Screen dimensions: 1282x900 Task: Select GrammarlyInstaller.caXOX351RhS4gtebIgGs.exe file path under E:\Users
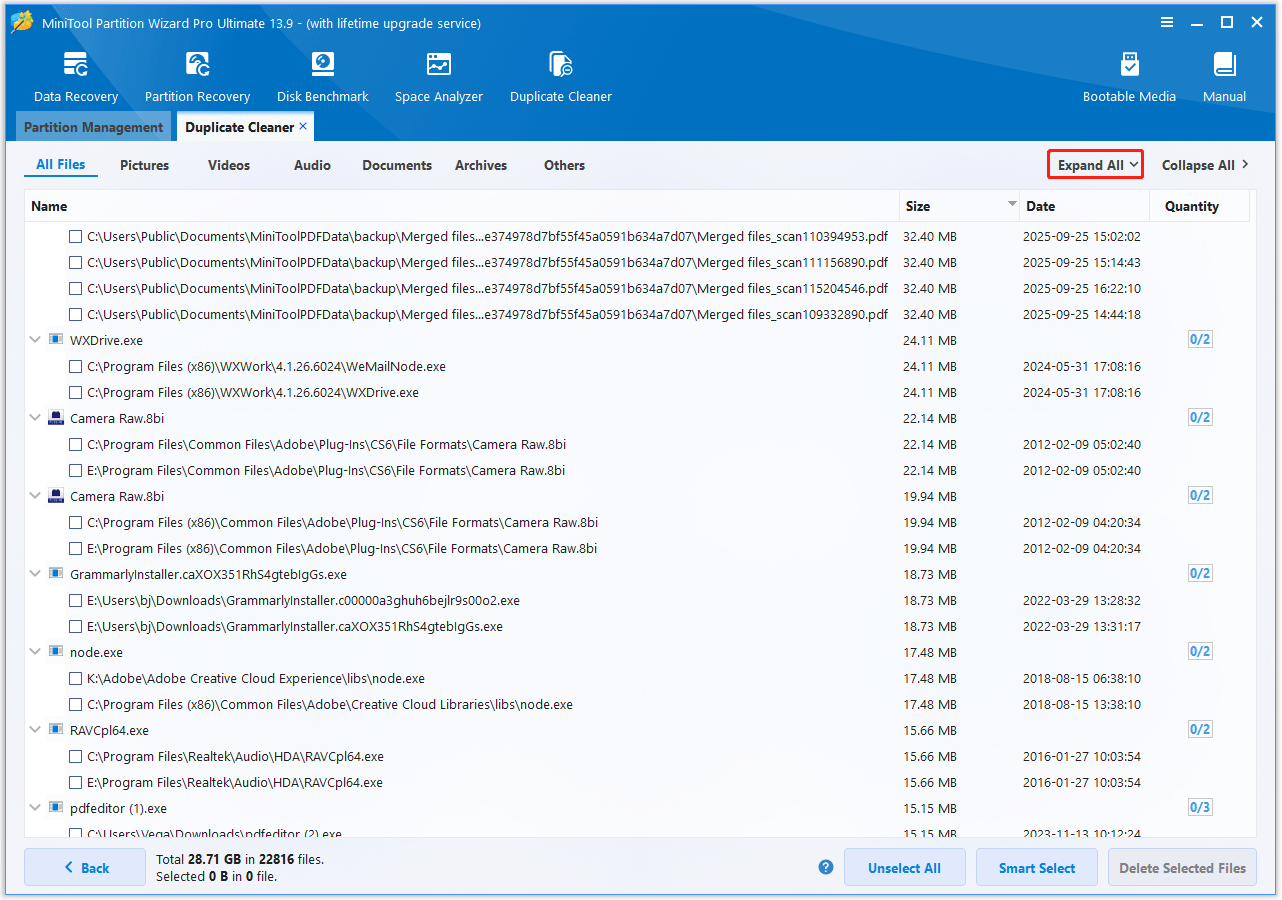click(x=295, y=627)
